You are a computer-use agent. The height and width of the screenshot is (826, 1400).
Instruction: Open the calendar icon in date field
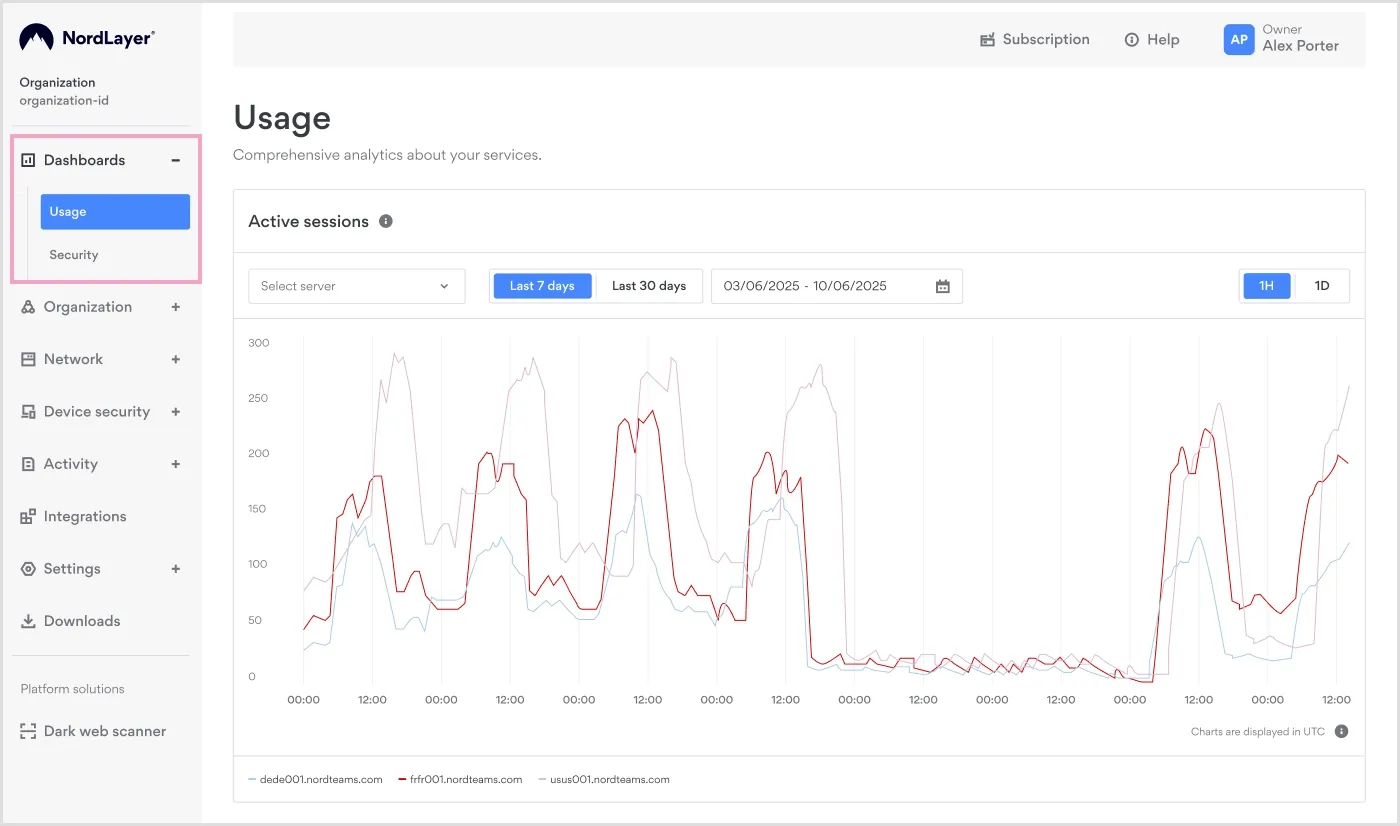[942, 286]
